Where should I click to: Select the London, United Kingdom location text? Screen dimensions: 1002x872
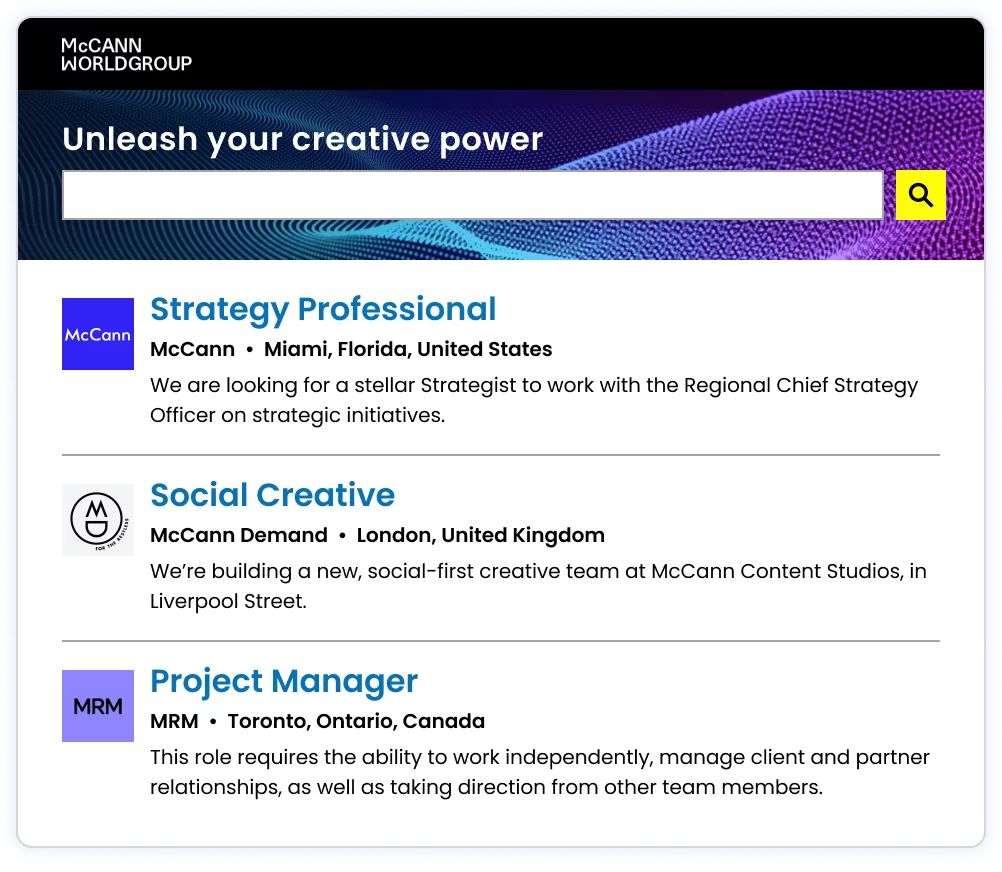(480, 536)
